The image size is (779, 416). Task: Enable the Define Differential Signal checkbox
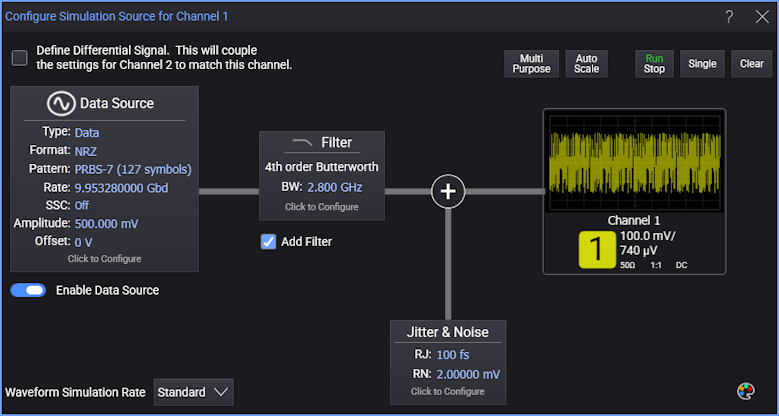pos(20,57)
